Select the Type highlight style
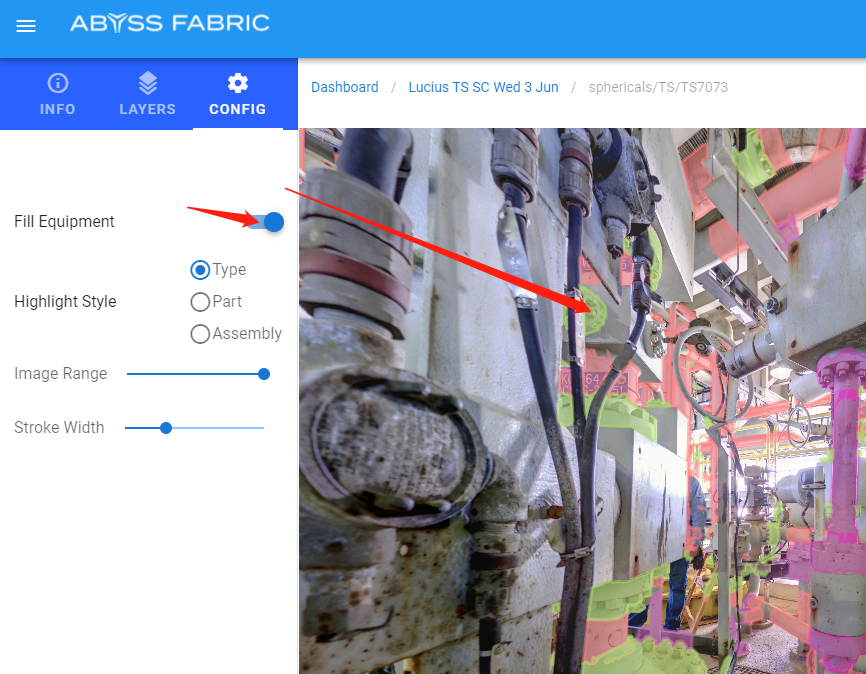866x674 pixels. (200, 270)
